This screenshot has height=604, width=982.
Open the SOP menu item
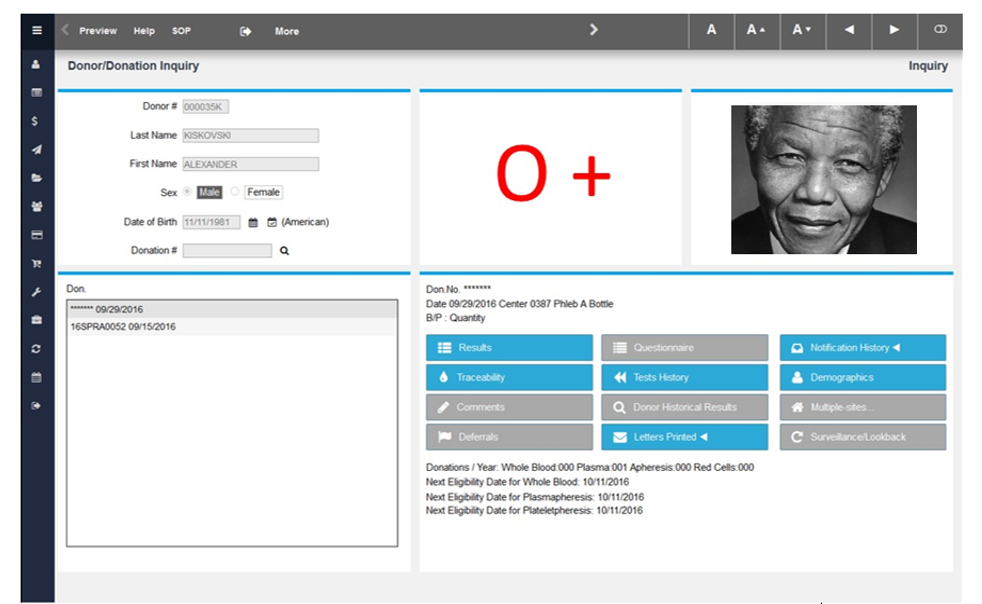coord(181,31)
